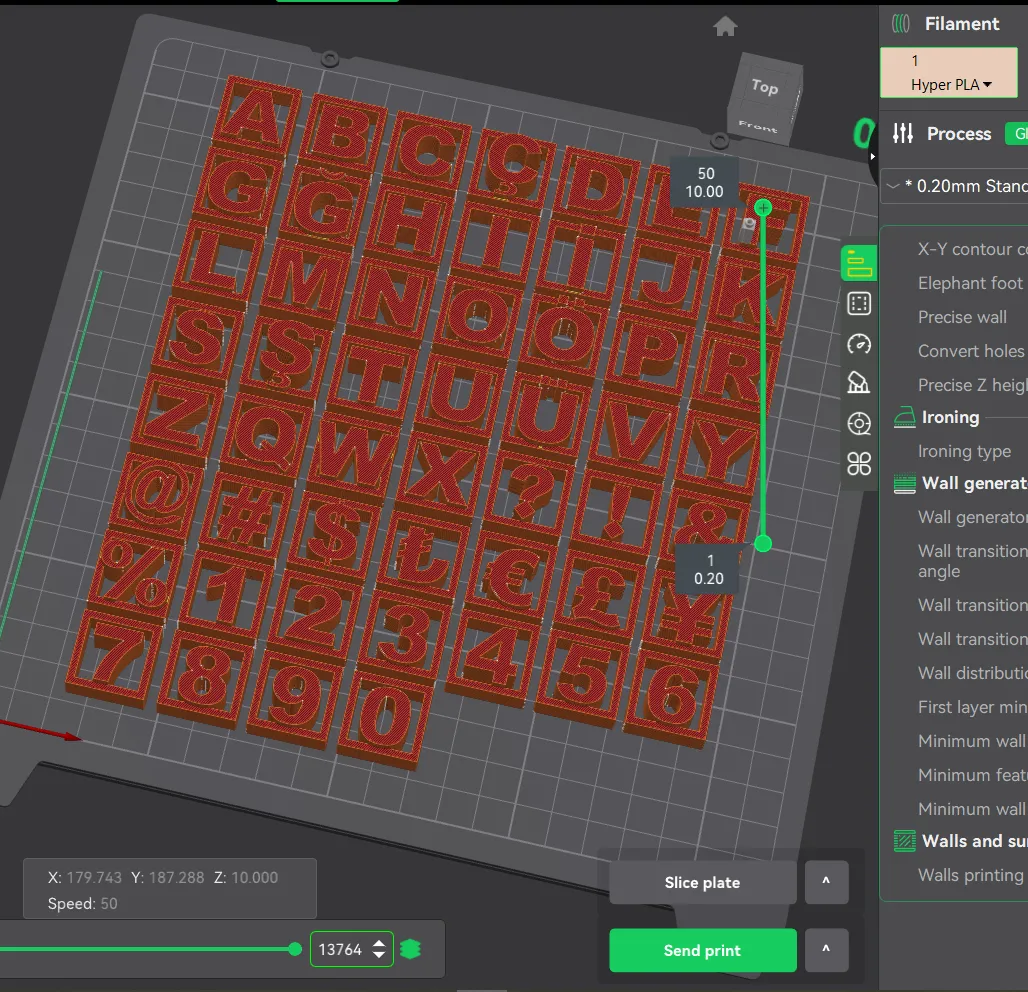Click the vertical layer slider track
This screenshot has height=992, width=1028.
click(763, 376)
